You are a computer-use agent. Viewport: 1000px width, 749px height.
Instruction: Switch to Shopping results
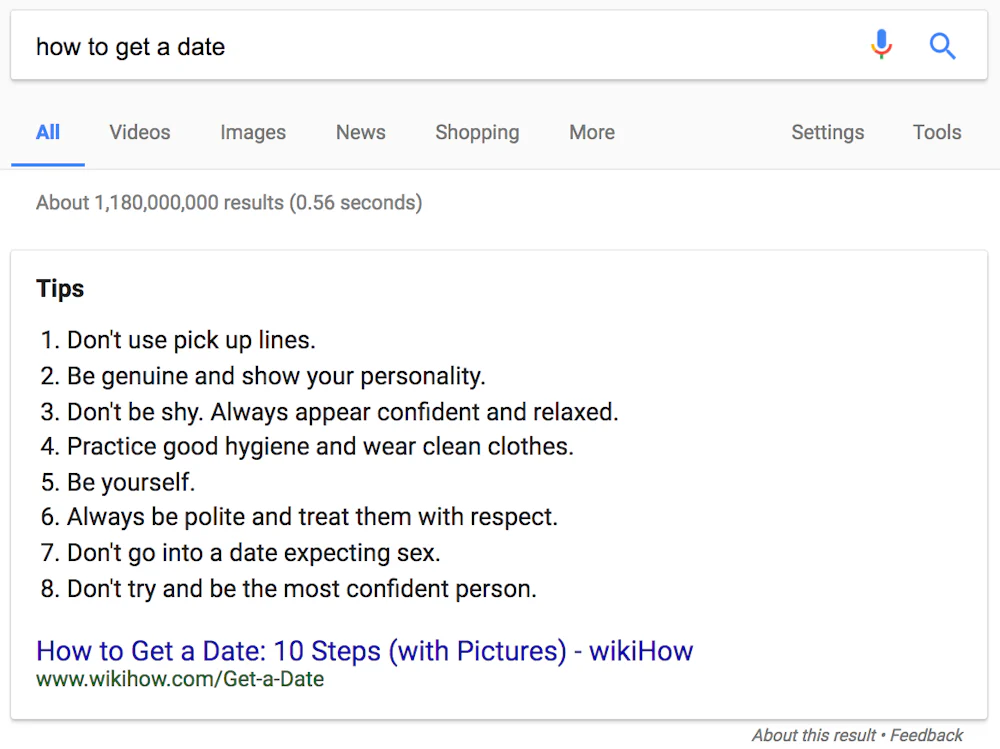click(477, 132)
